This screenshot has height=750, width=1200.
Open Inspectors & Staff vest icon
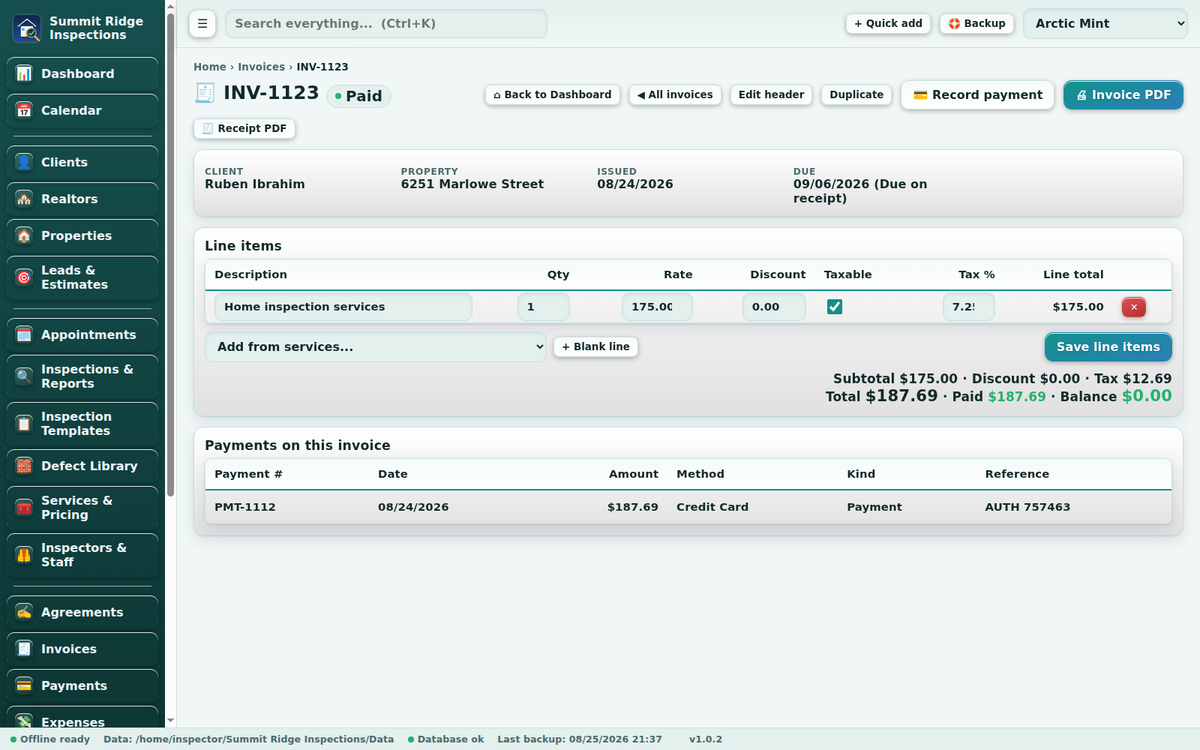24,555
